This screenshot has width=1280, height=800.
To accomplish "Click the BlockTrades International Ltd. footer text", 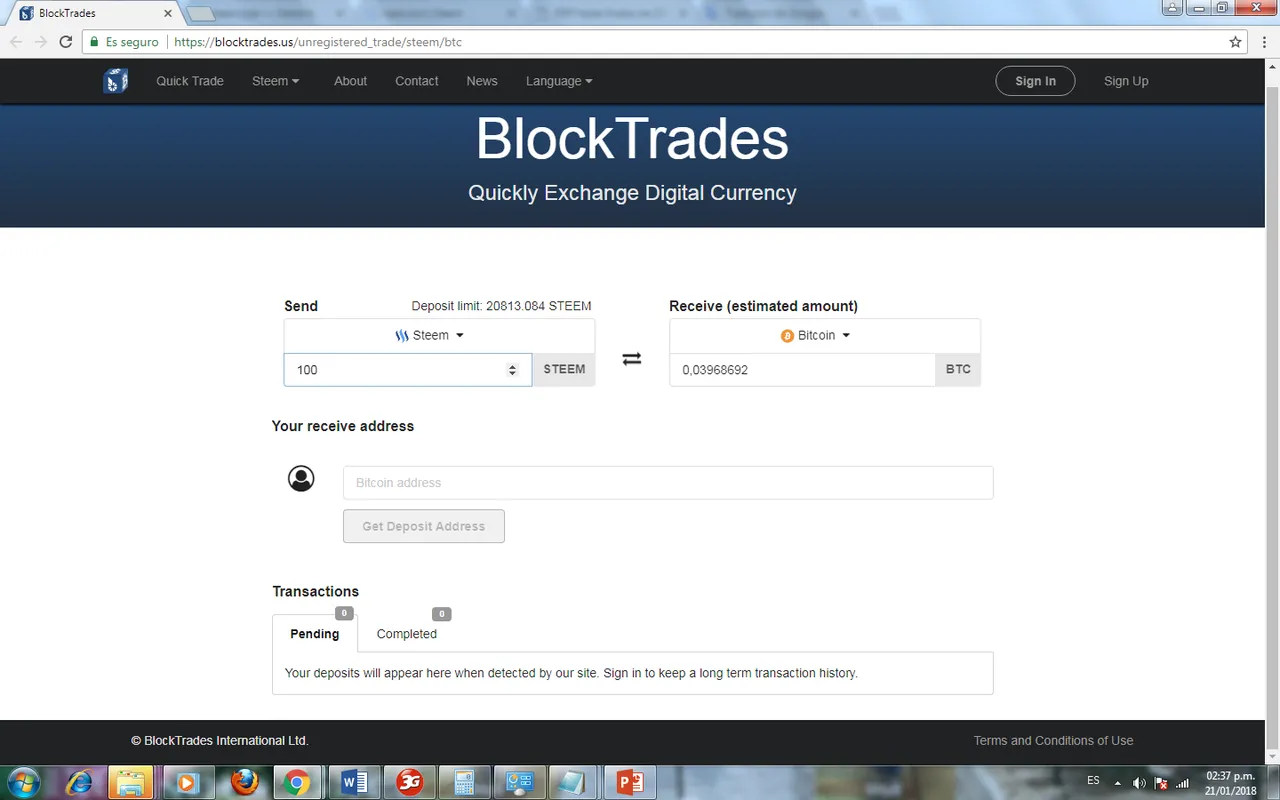I will pos(220,741).
